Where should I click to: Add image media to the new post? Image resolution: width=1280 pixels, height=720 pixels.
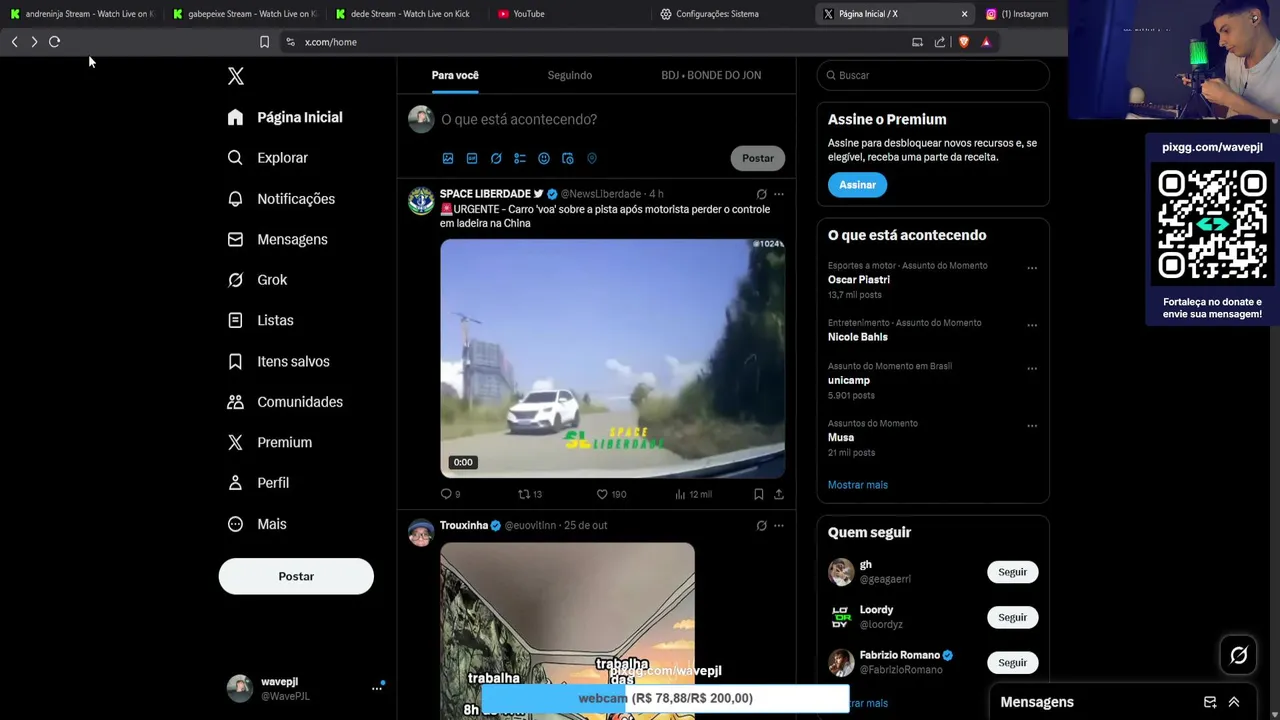click(x=448, y=158)
